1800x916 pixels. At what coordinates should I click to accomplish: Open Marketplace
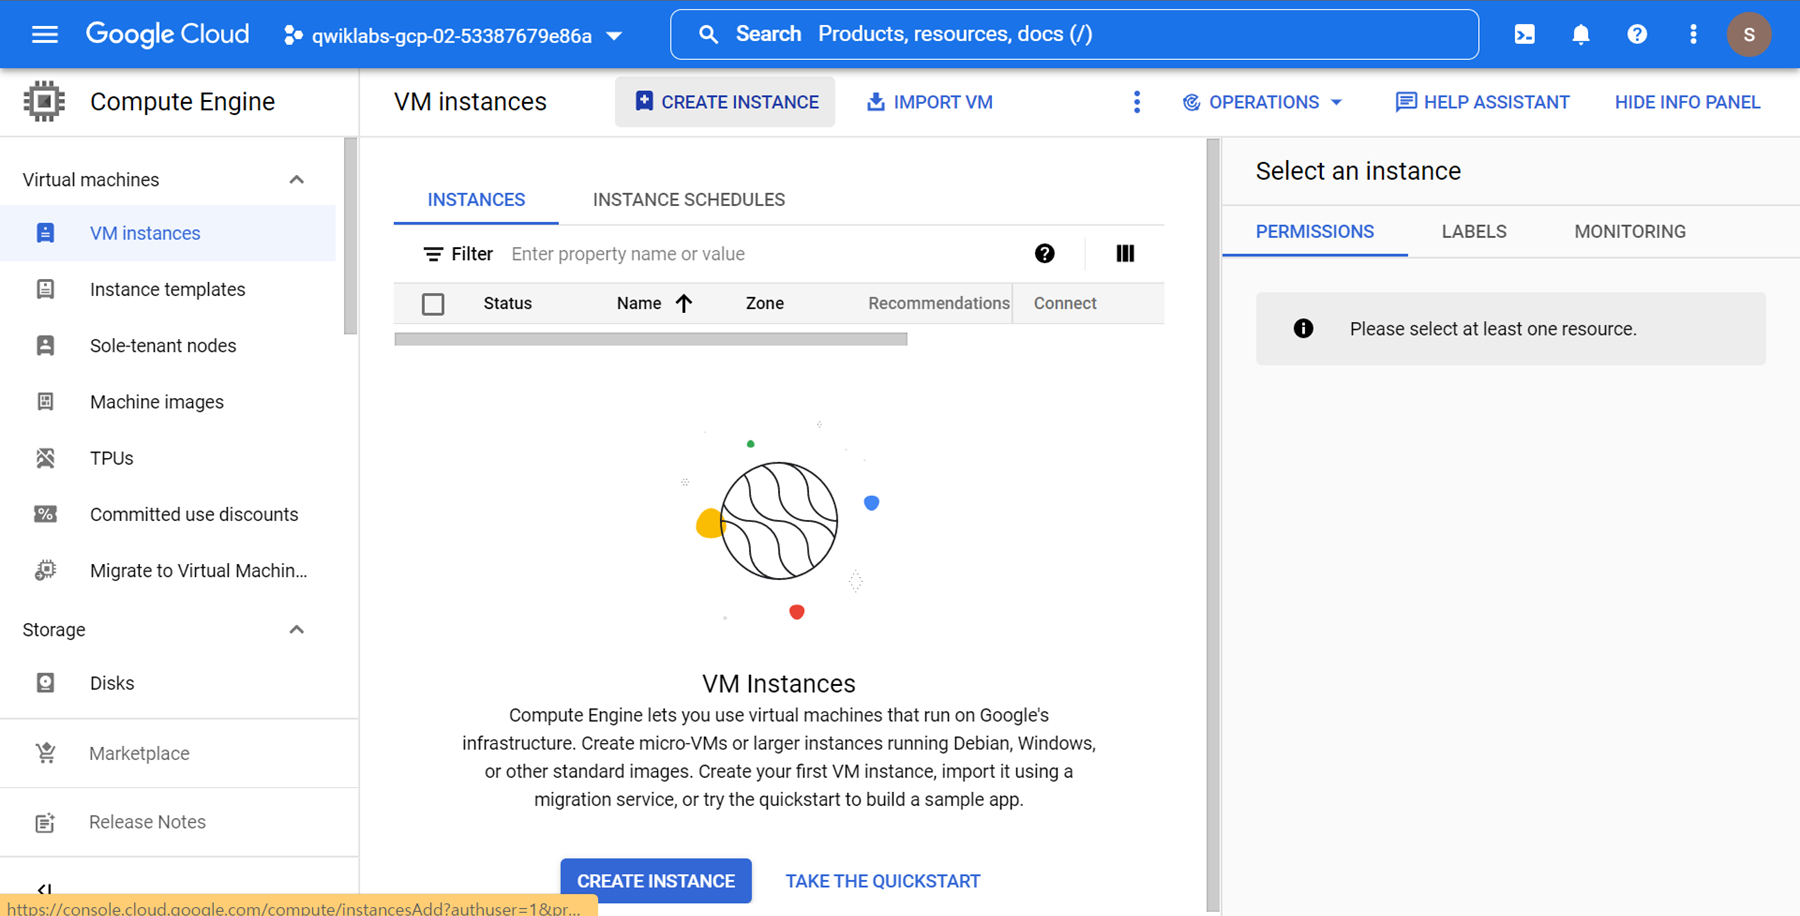pos(139,753)
